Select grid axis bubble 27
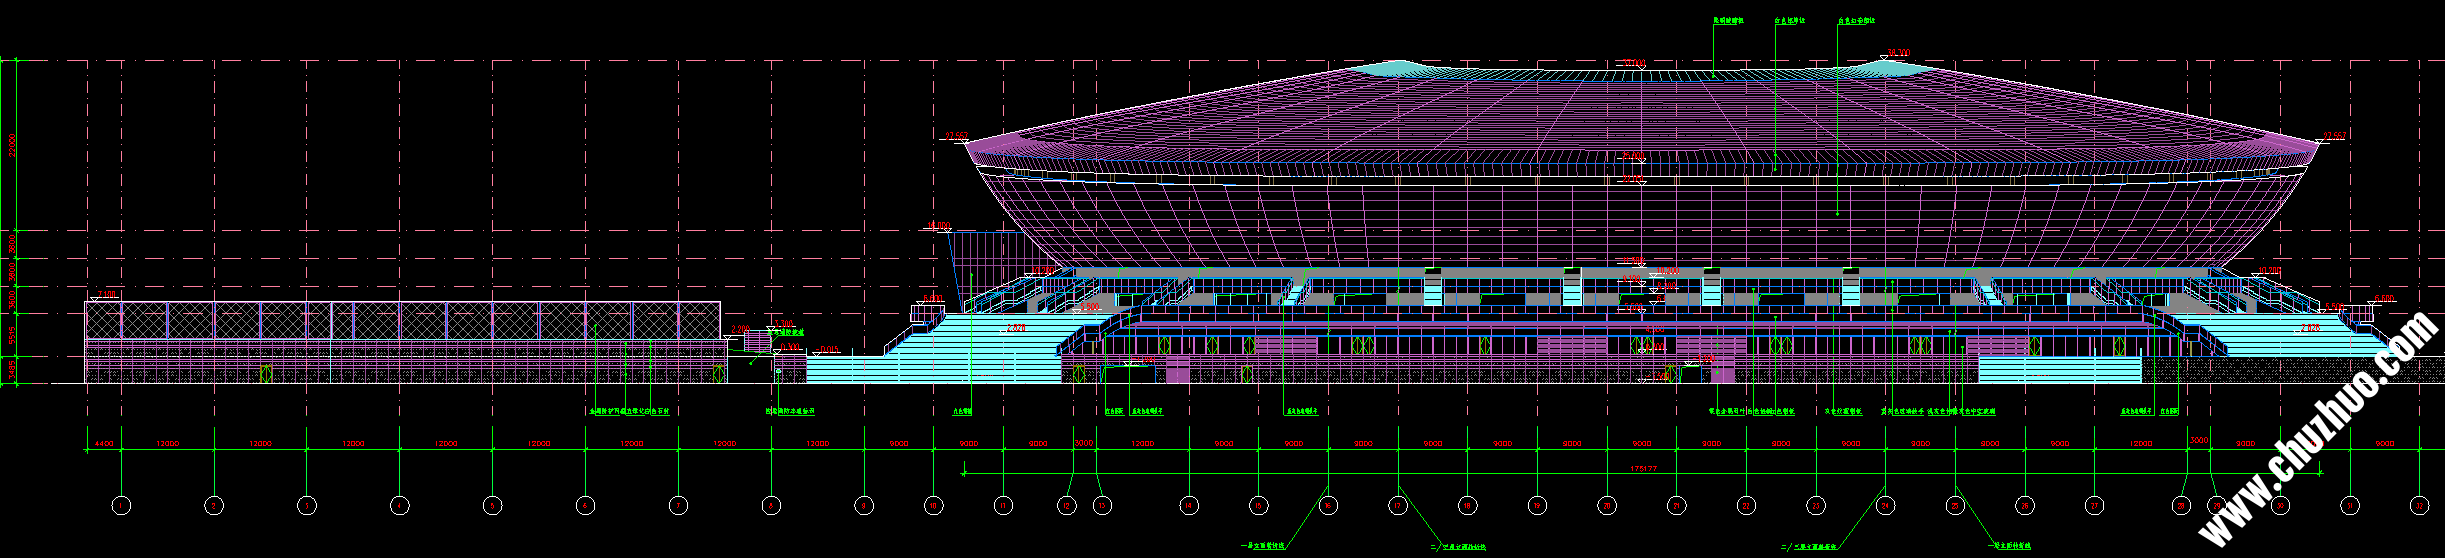The width and height of the screenshot is (2445, 558). tap(2094, 506)
